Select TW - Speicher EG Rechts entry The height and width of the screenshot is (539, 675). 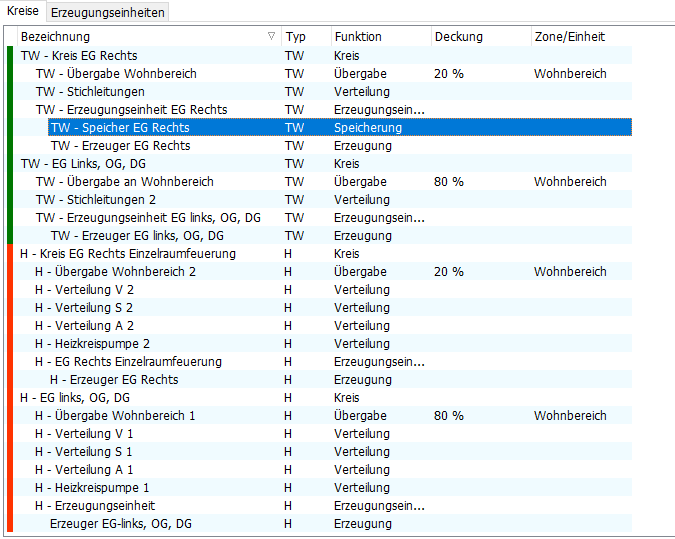click(x=120, y=128)
